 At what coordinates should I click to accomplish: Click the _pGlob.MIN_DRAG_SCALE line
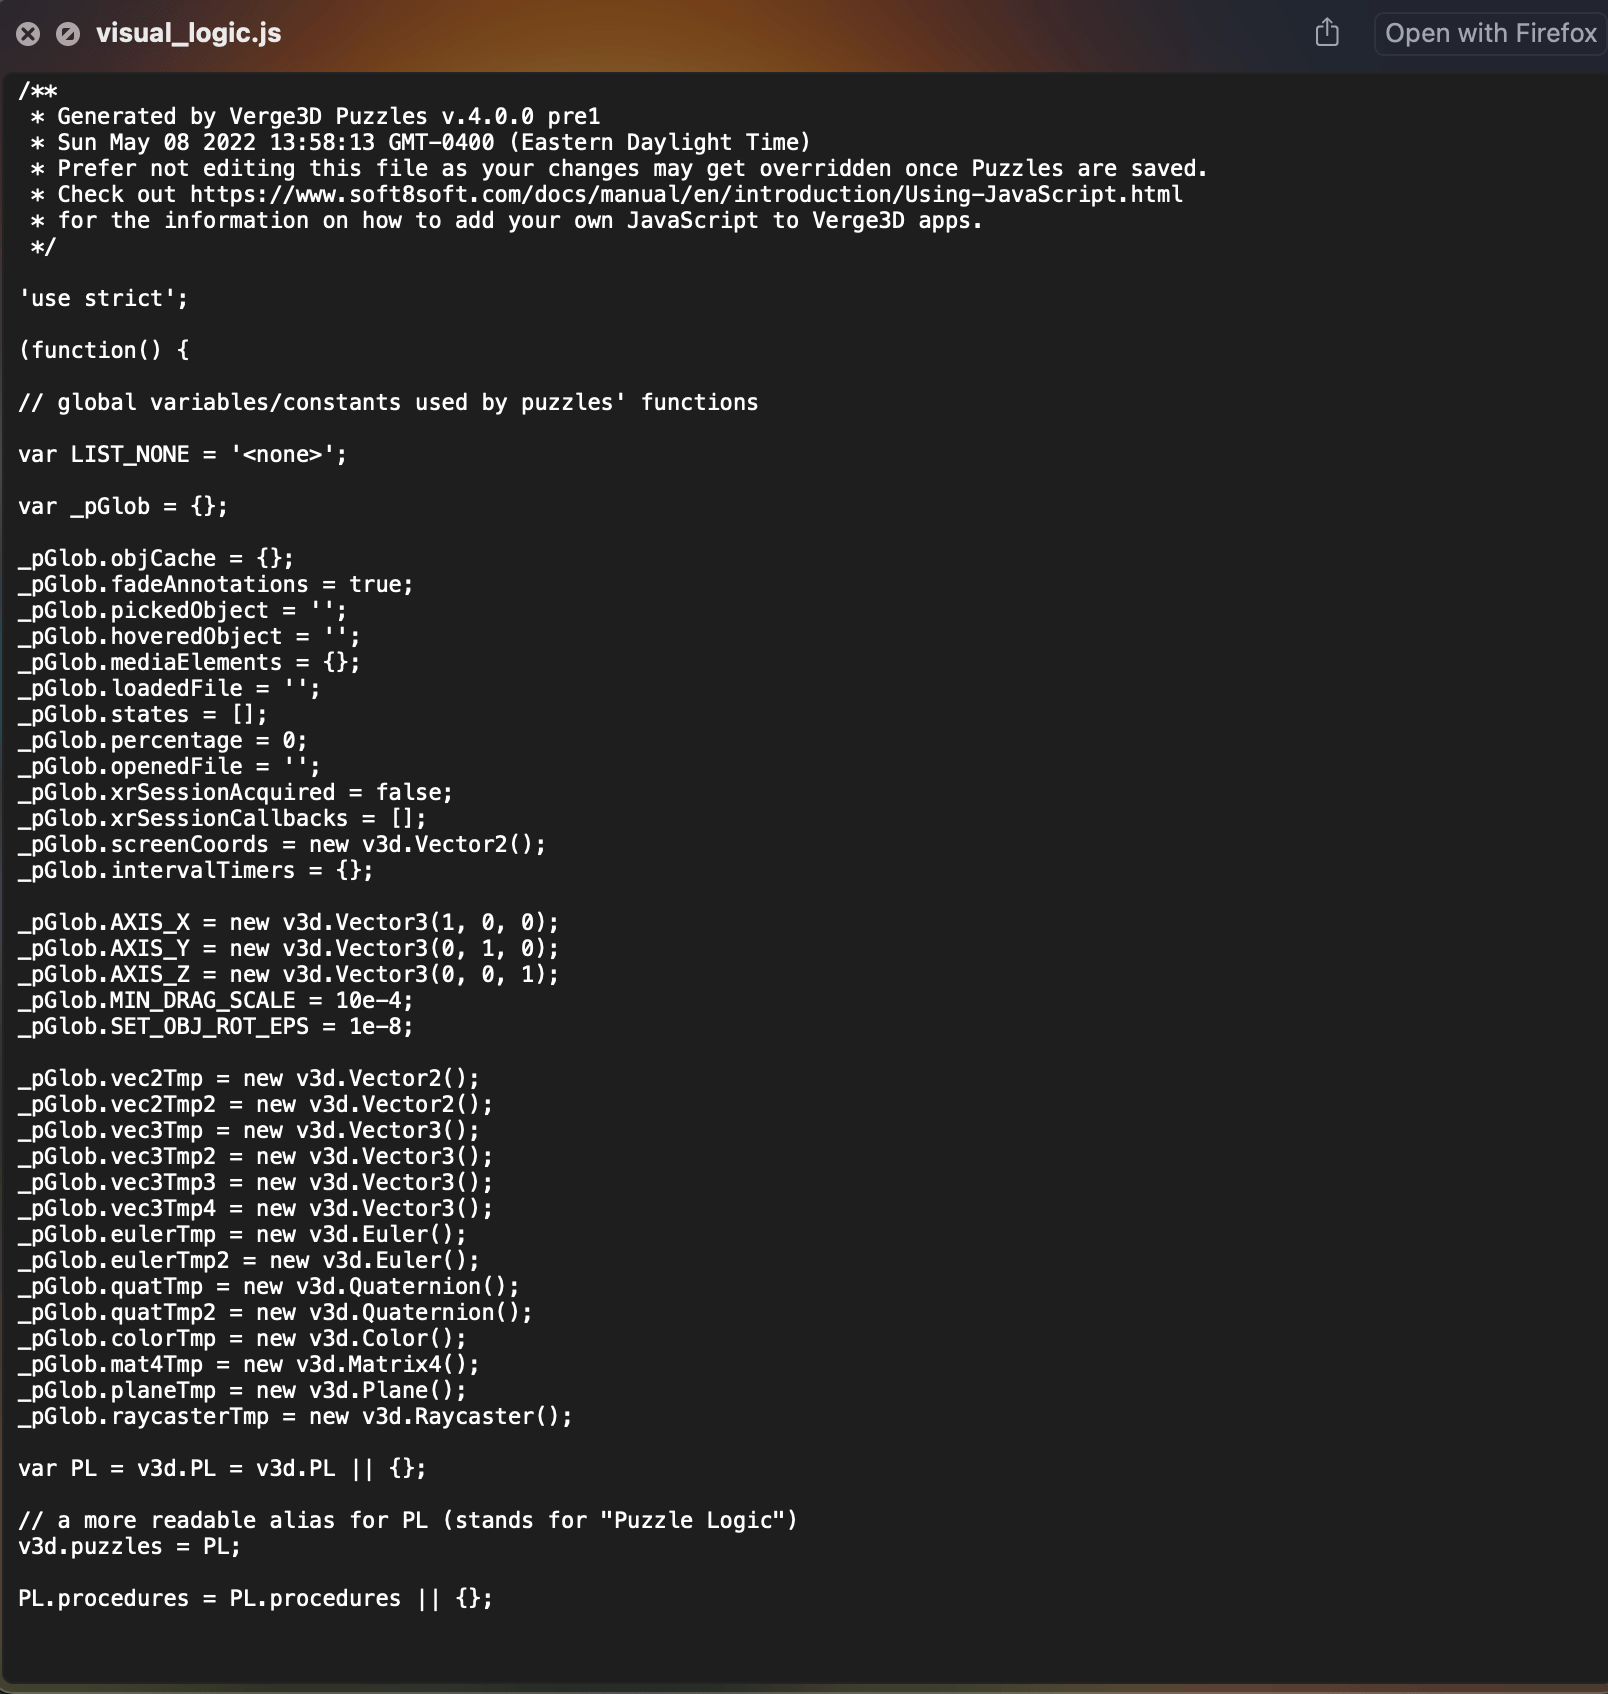[215, 1000]
